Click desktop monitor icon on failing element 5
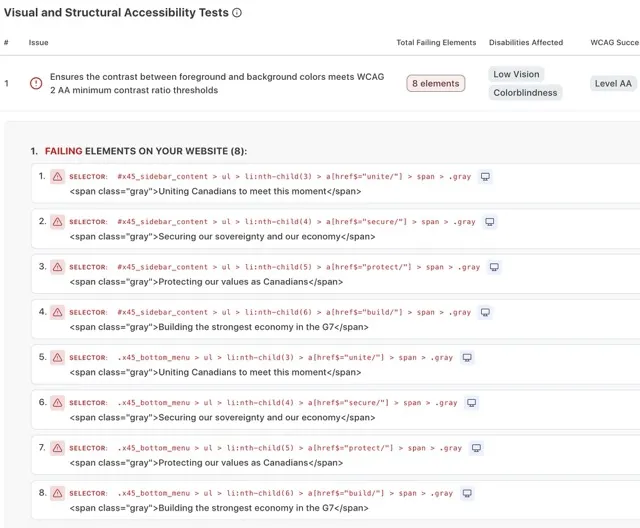640x528 pixels. [x=467, y=357]
